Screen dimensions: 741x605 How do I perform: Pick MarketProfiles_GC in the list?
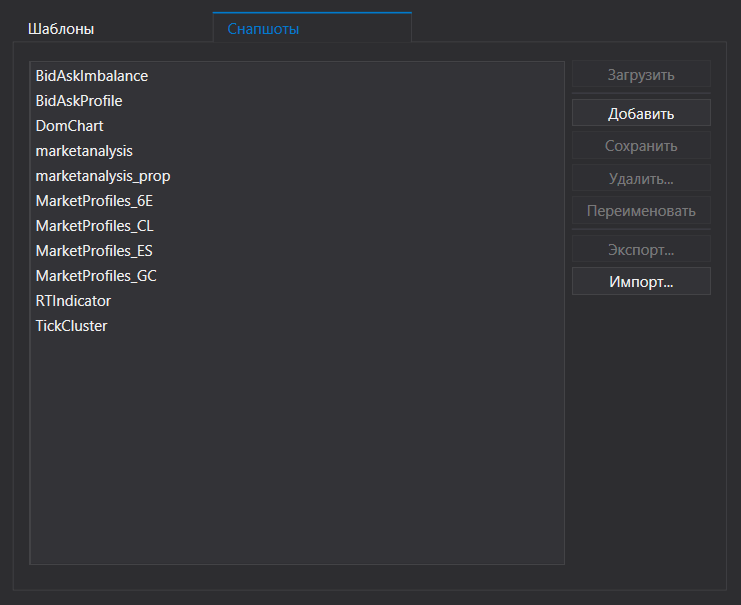click(96, 276)
